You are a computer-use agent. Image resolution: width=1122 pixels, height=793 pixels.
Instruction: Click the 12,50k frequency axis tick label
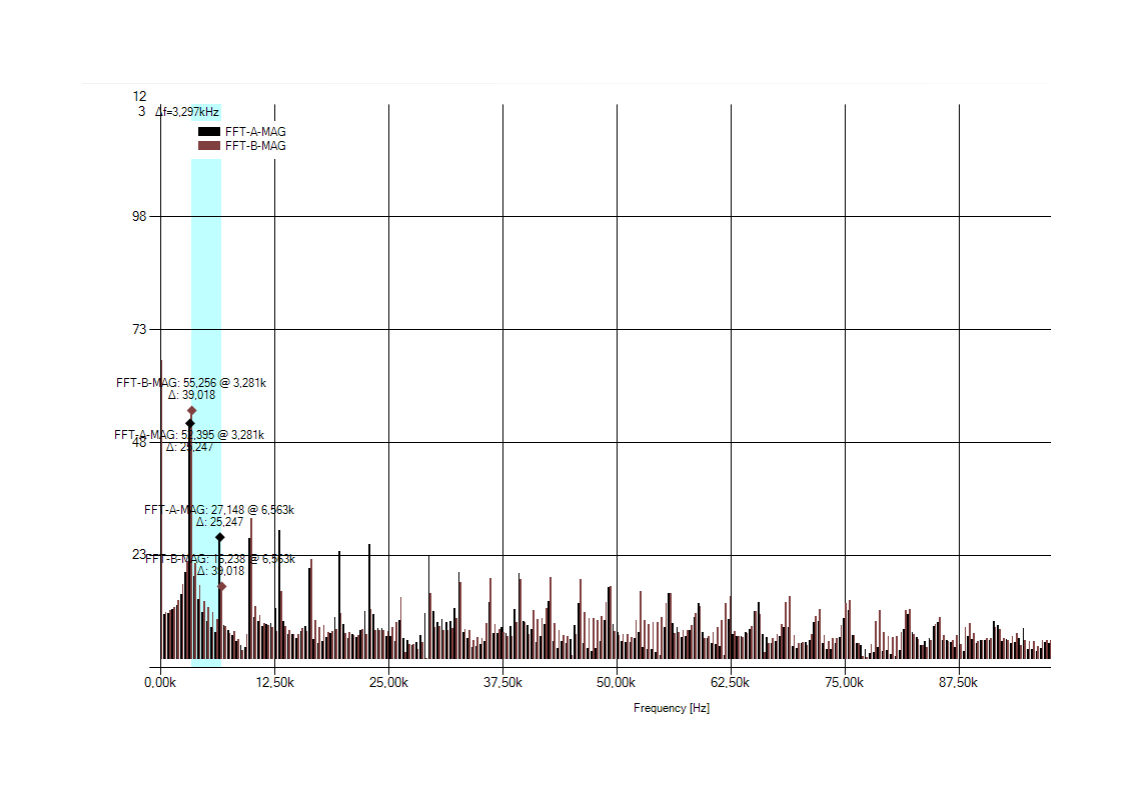click(274, 682)
